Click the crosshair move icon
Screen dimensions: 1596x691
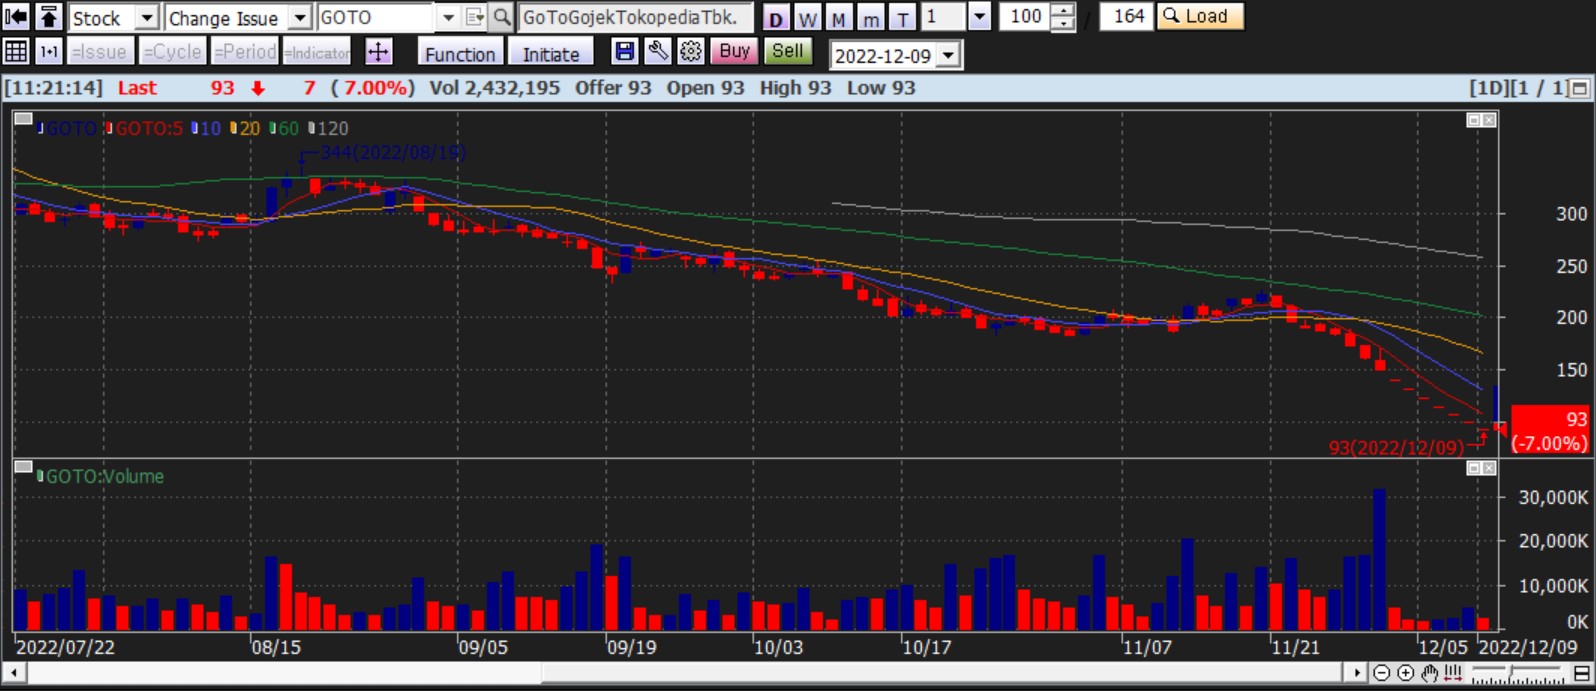(378, 52)
